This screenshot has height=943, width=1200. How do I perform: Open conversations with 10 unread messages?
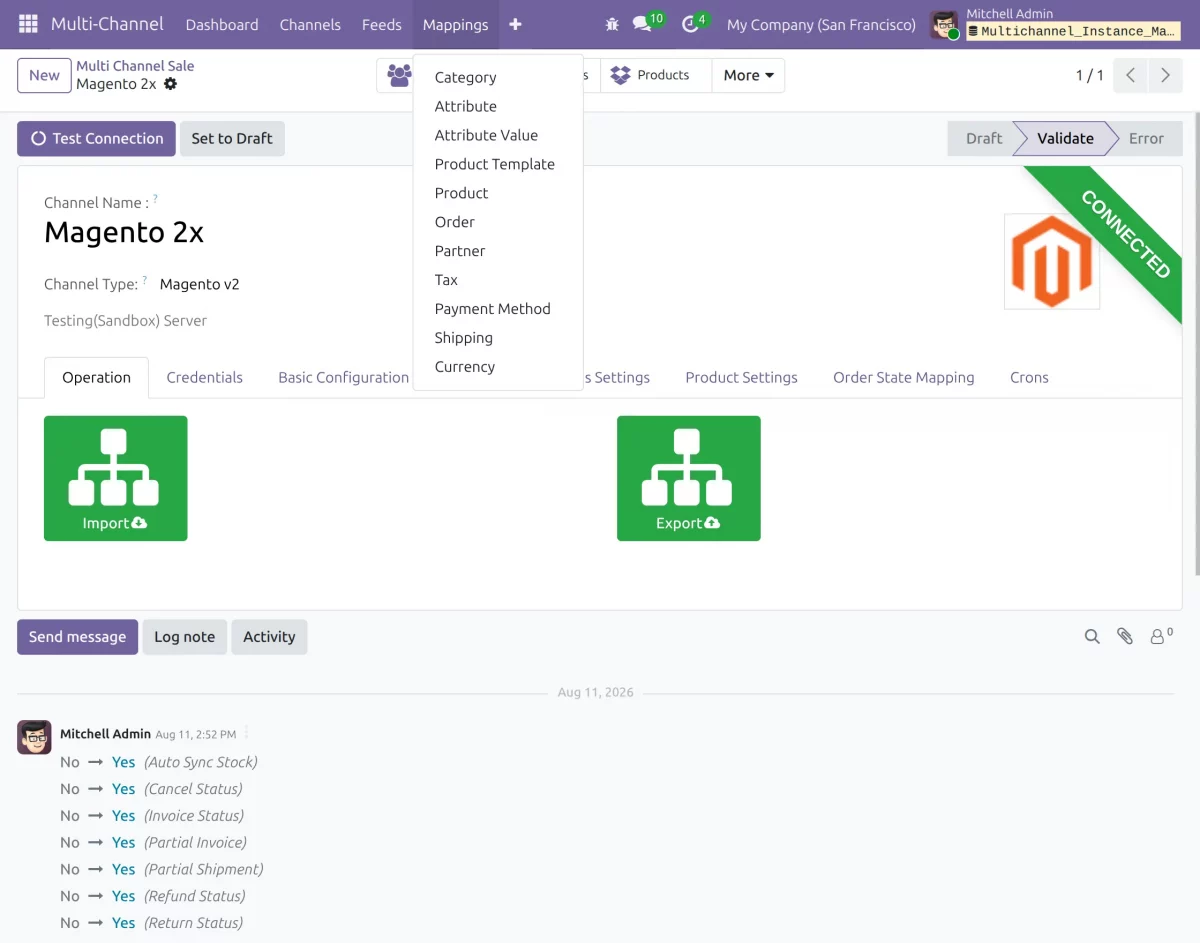[647, 23]
